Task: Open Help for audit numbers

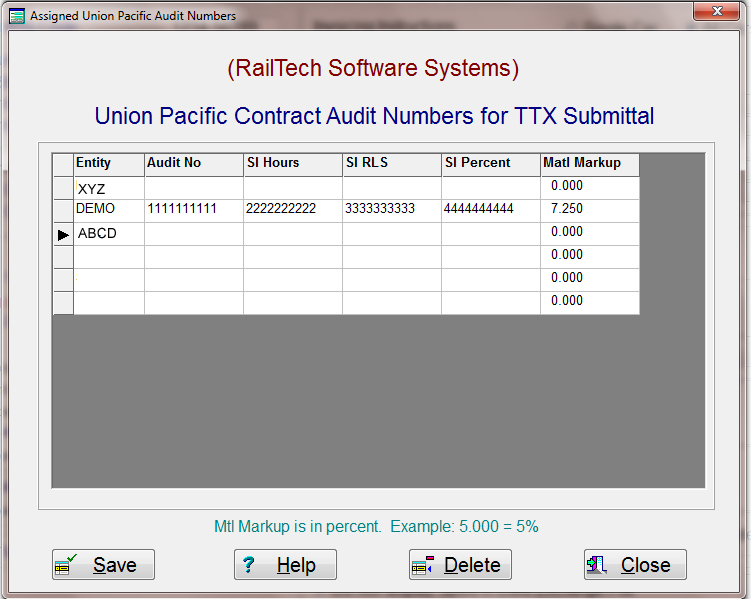Action: point(285,565)
